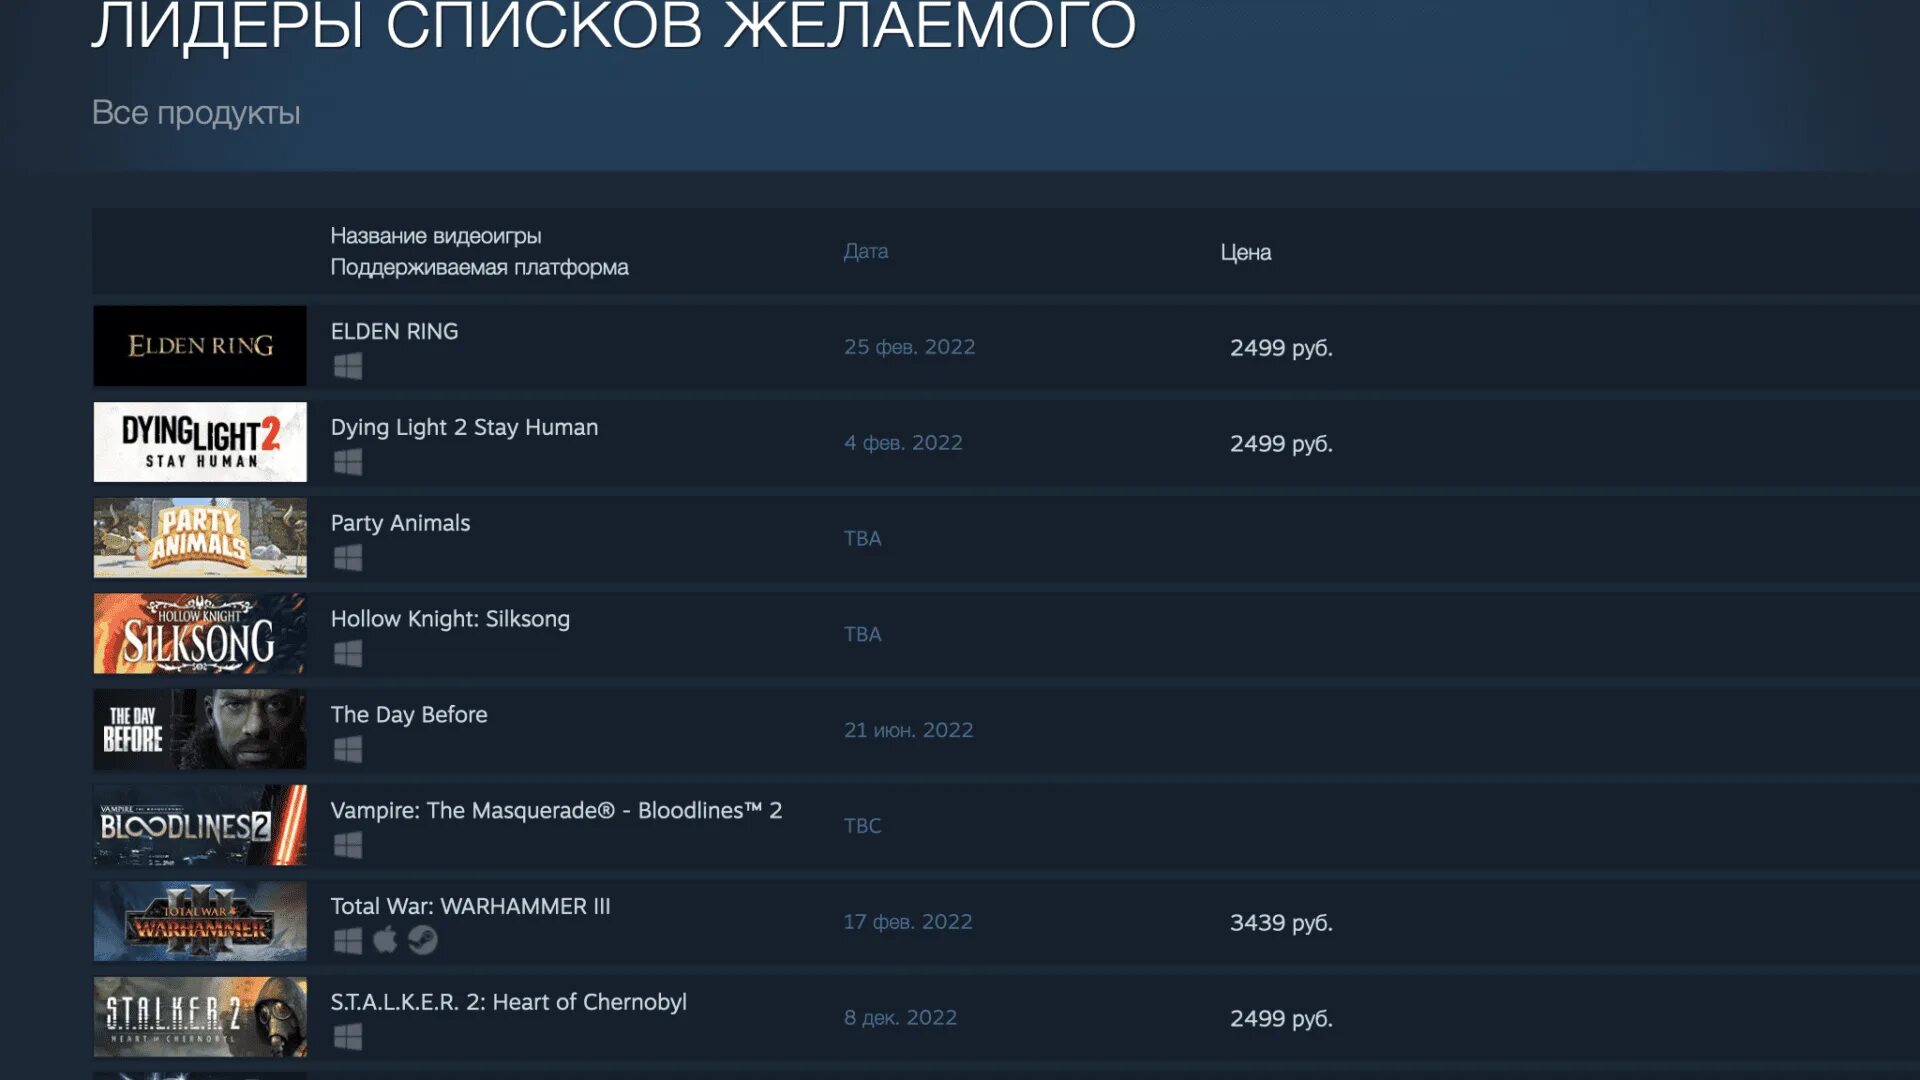
Task: Open the Silksong cover thumbnail
Action: (x=200, y=634)
